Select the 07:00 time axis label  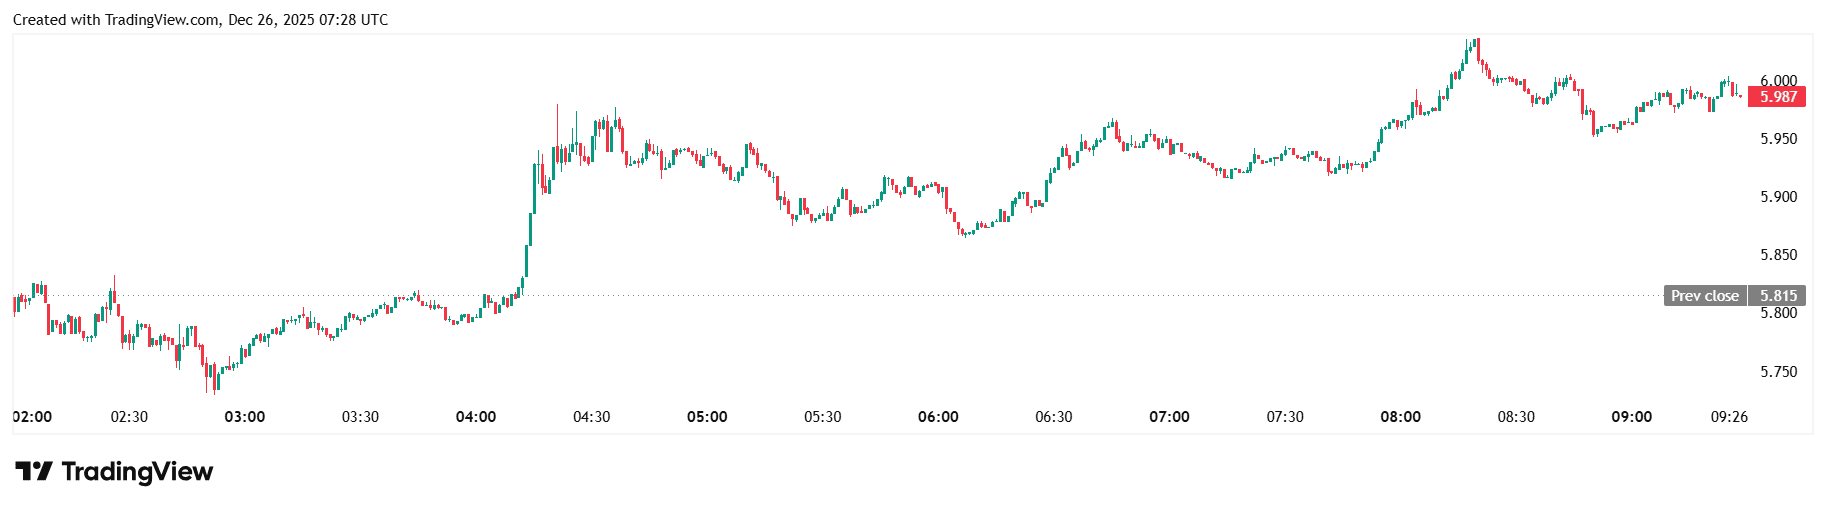(1169, 417)
